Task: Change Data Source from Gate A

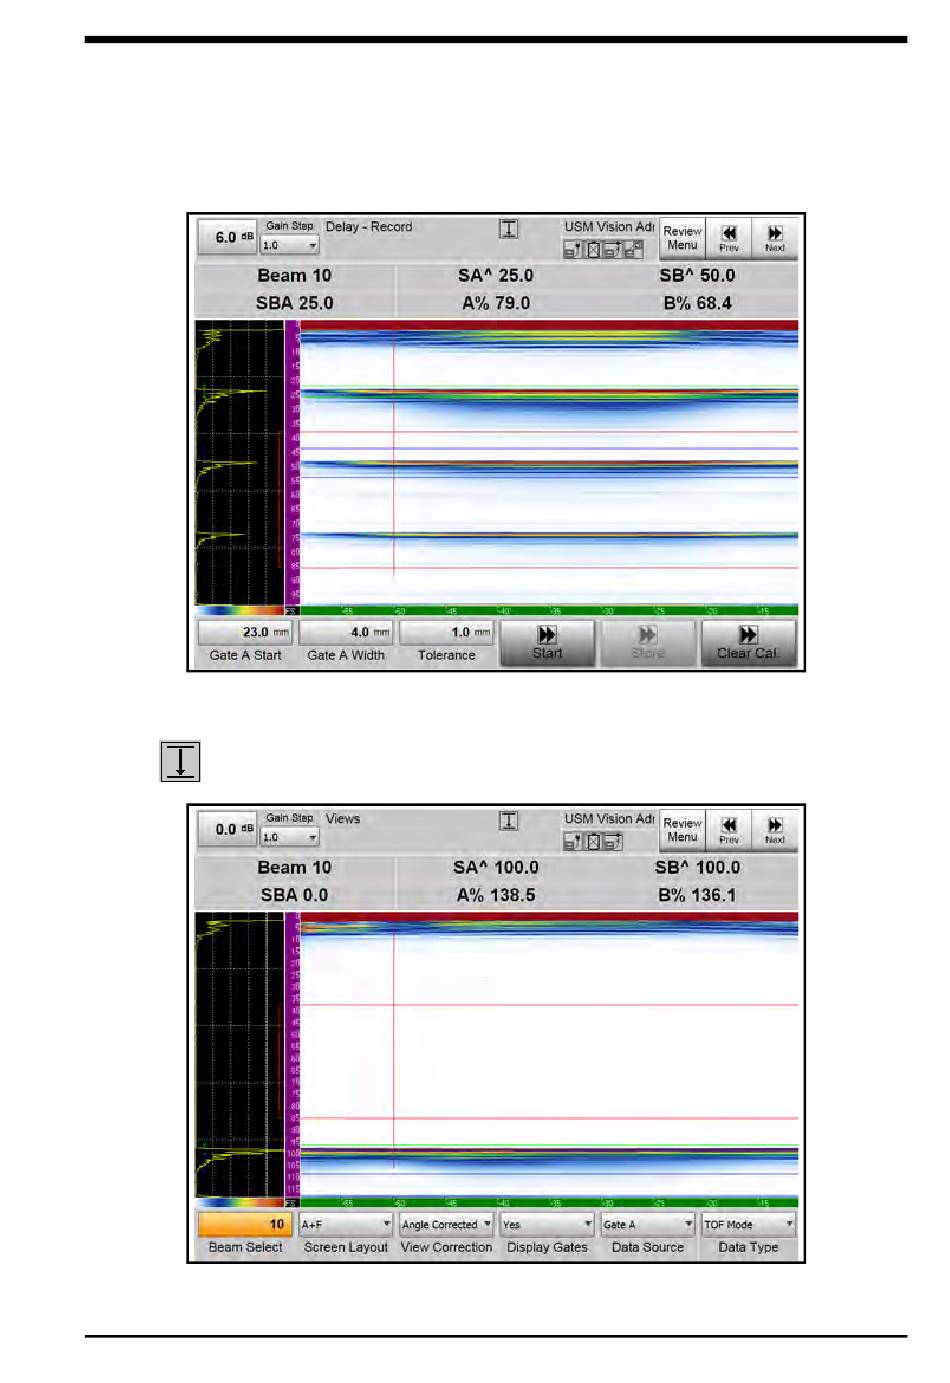Action: pos(648,1224)
